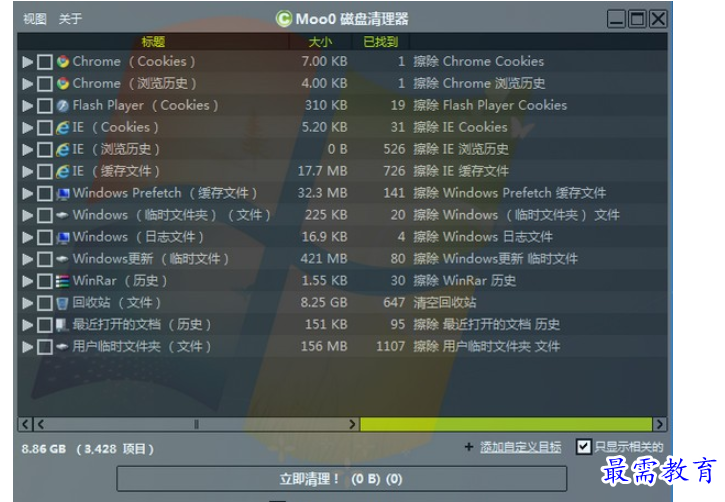Viewport: 725px width, 502px height.
Task: Click the 17.7 MB size cell
Action: pyautogui.click(x=322, y=171)
